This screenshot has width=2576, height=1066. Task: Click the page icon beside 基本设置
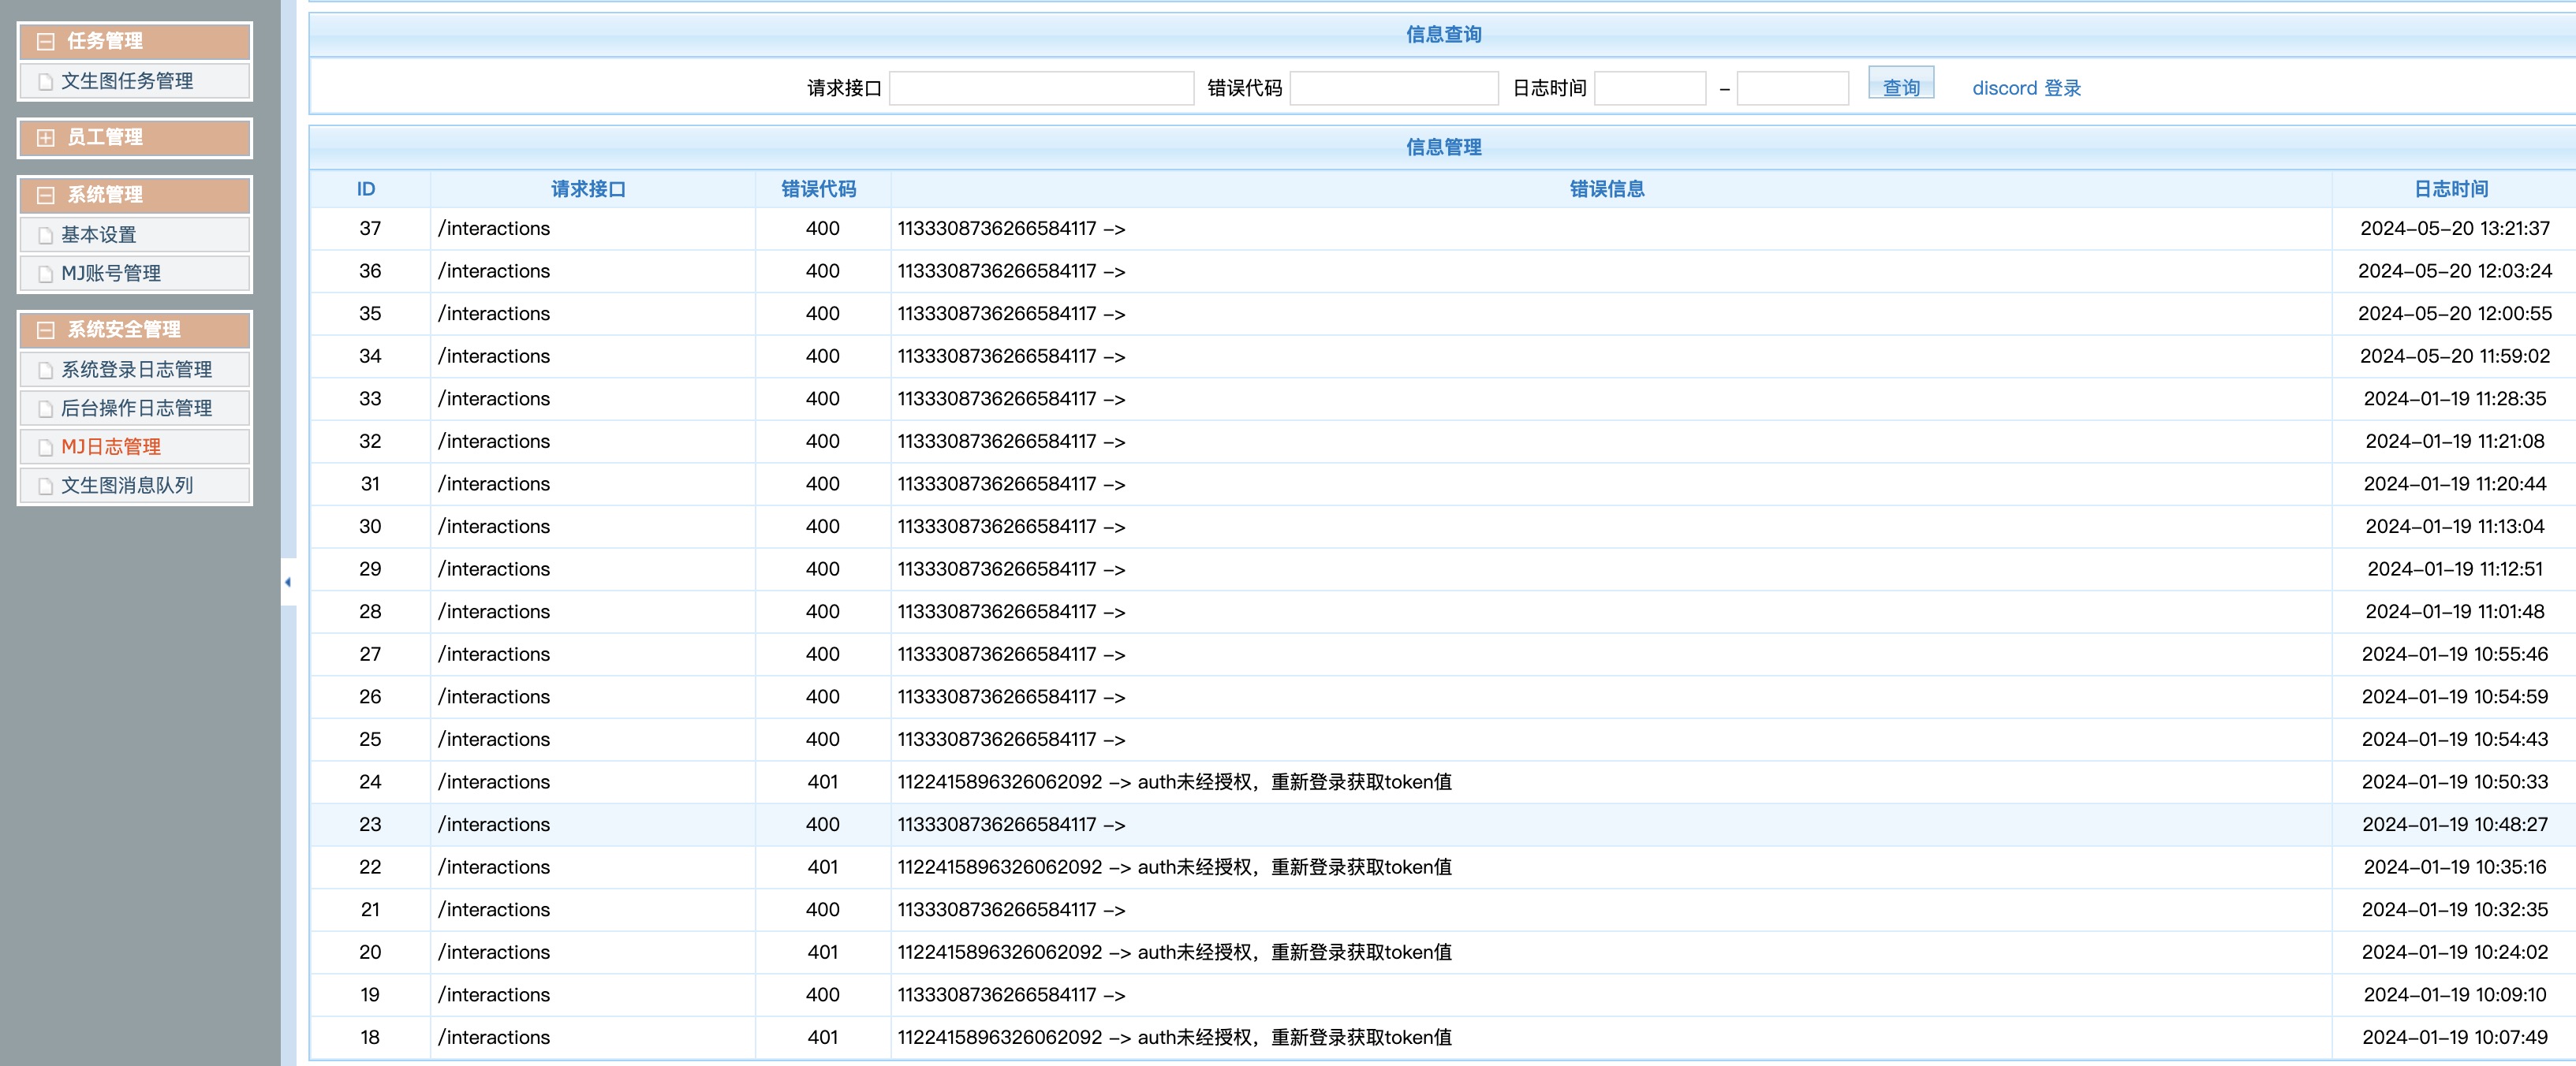(45, 236)
